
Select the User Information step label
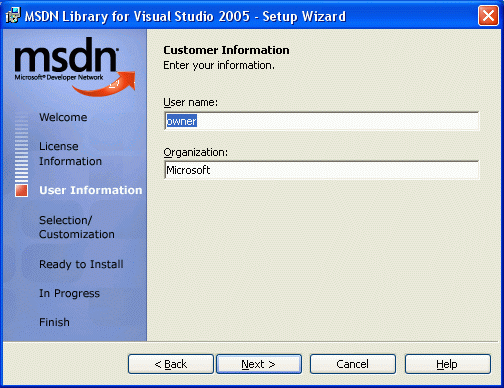[x=91, y=190]
